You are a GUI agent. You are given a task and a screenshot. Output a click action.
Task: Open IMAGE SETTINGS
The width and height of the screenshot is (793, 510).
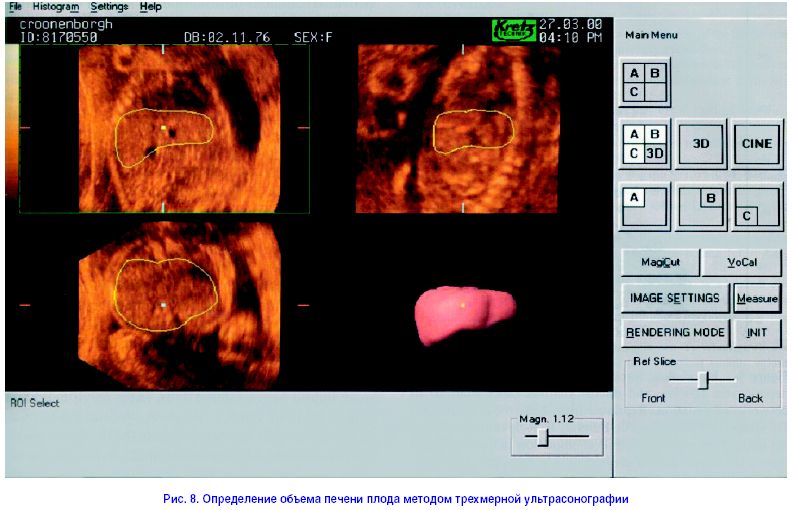click(674, 298)
